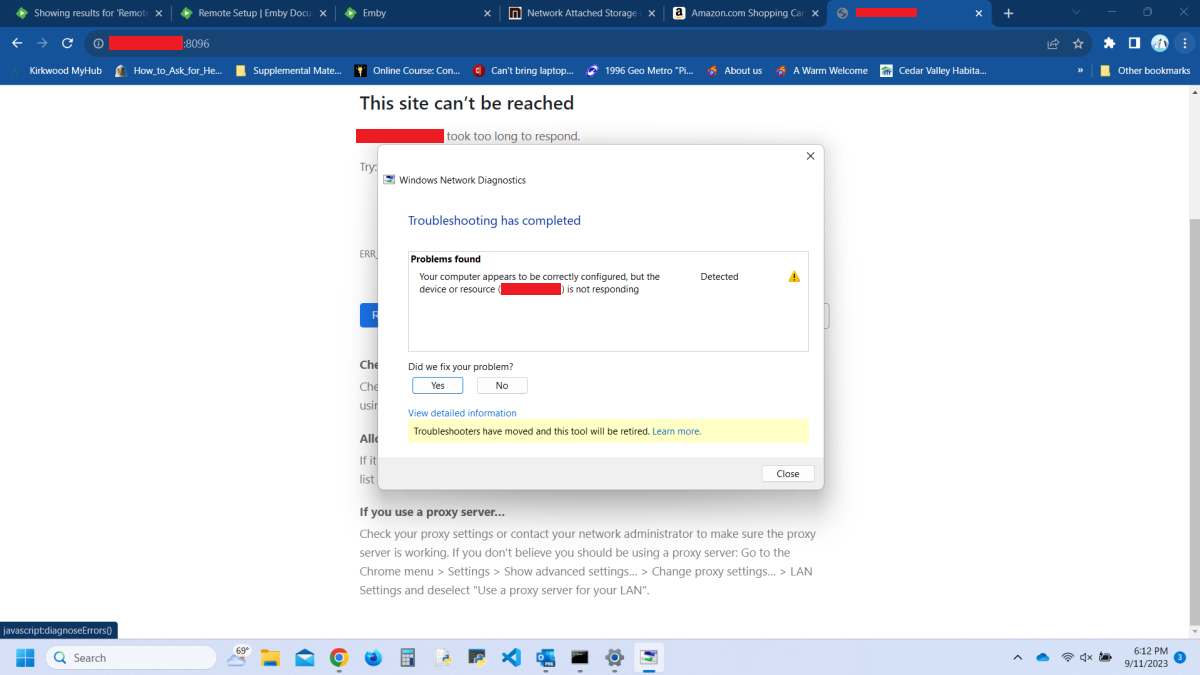Click the Windows Start button
Screen dimensions: 1200x675
25,657
